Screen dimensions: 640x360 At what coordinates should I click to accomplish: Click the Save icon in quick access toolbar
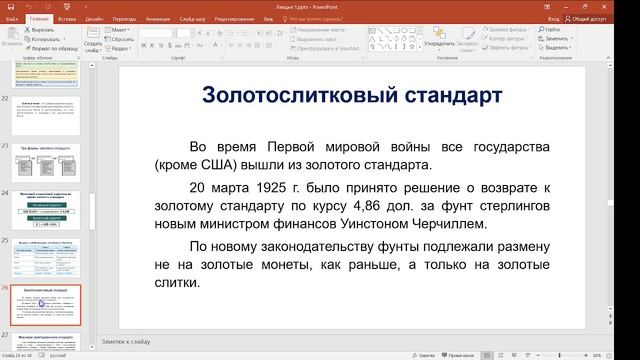coord(11,7)
